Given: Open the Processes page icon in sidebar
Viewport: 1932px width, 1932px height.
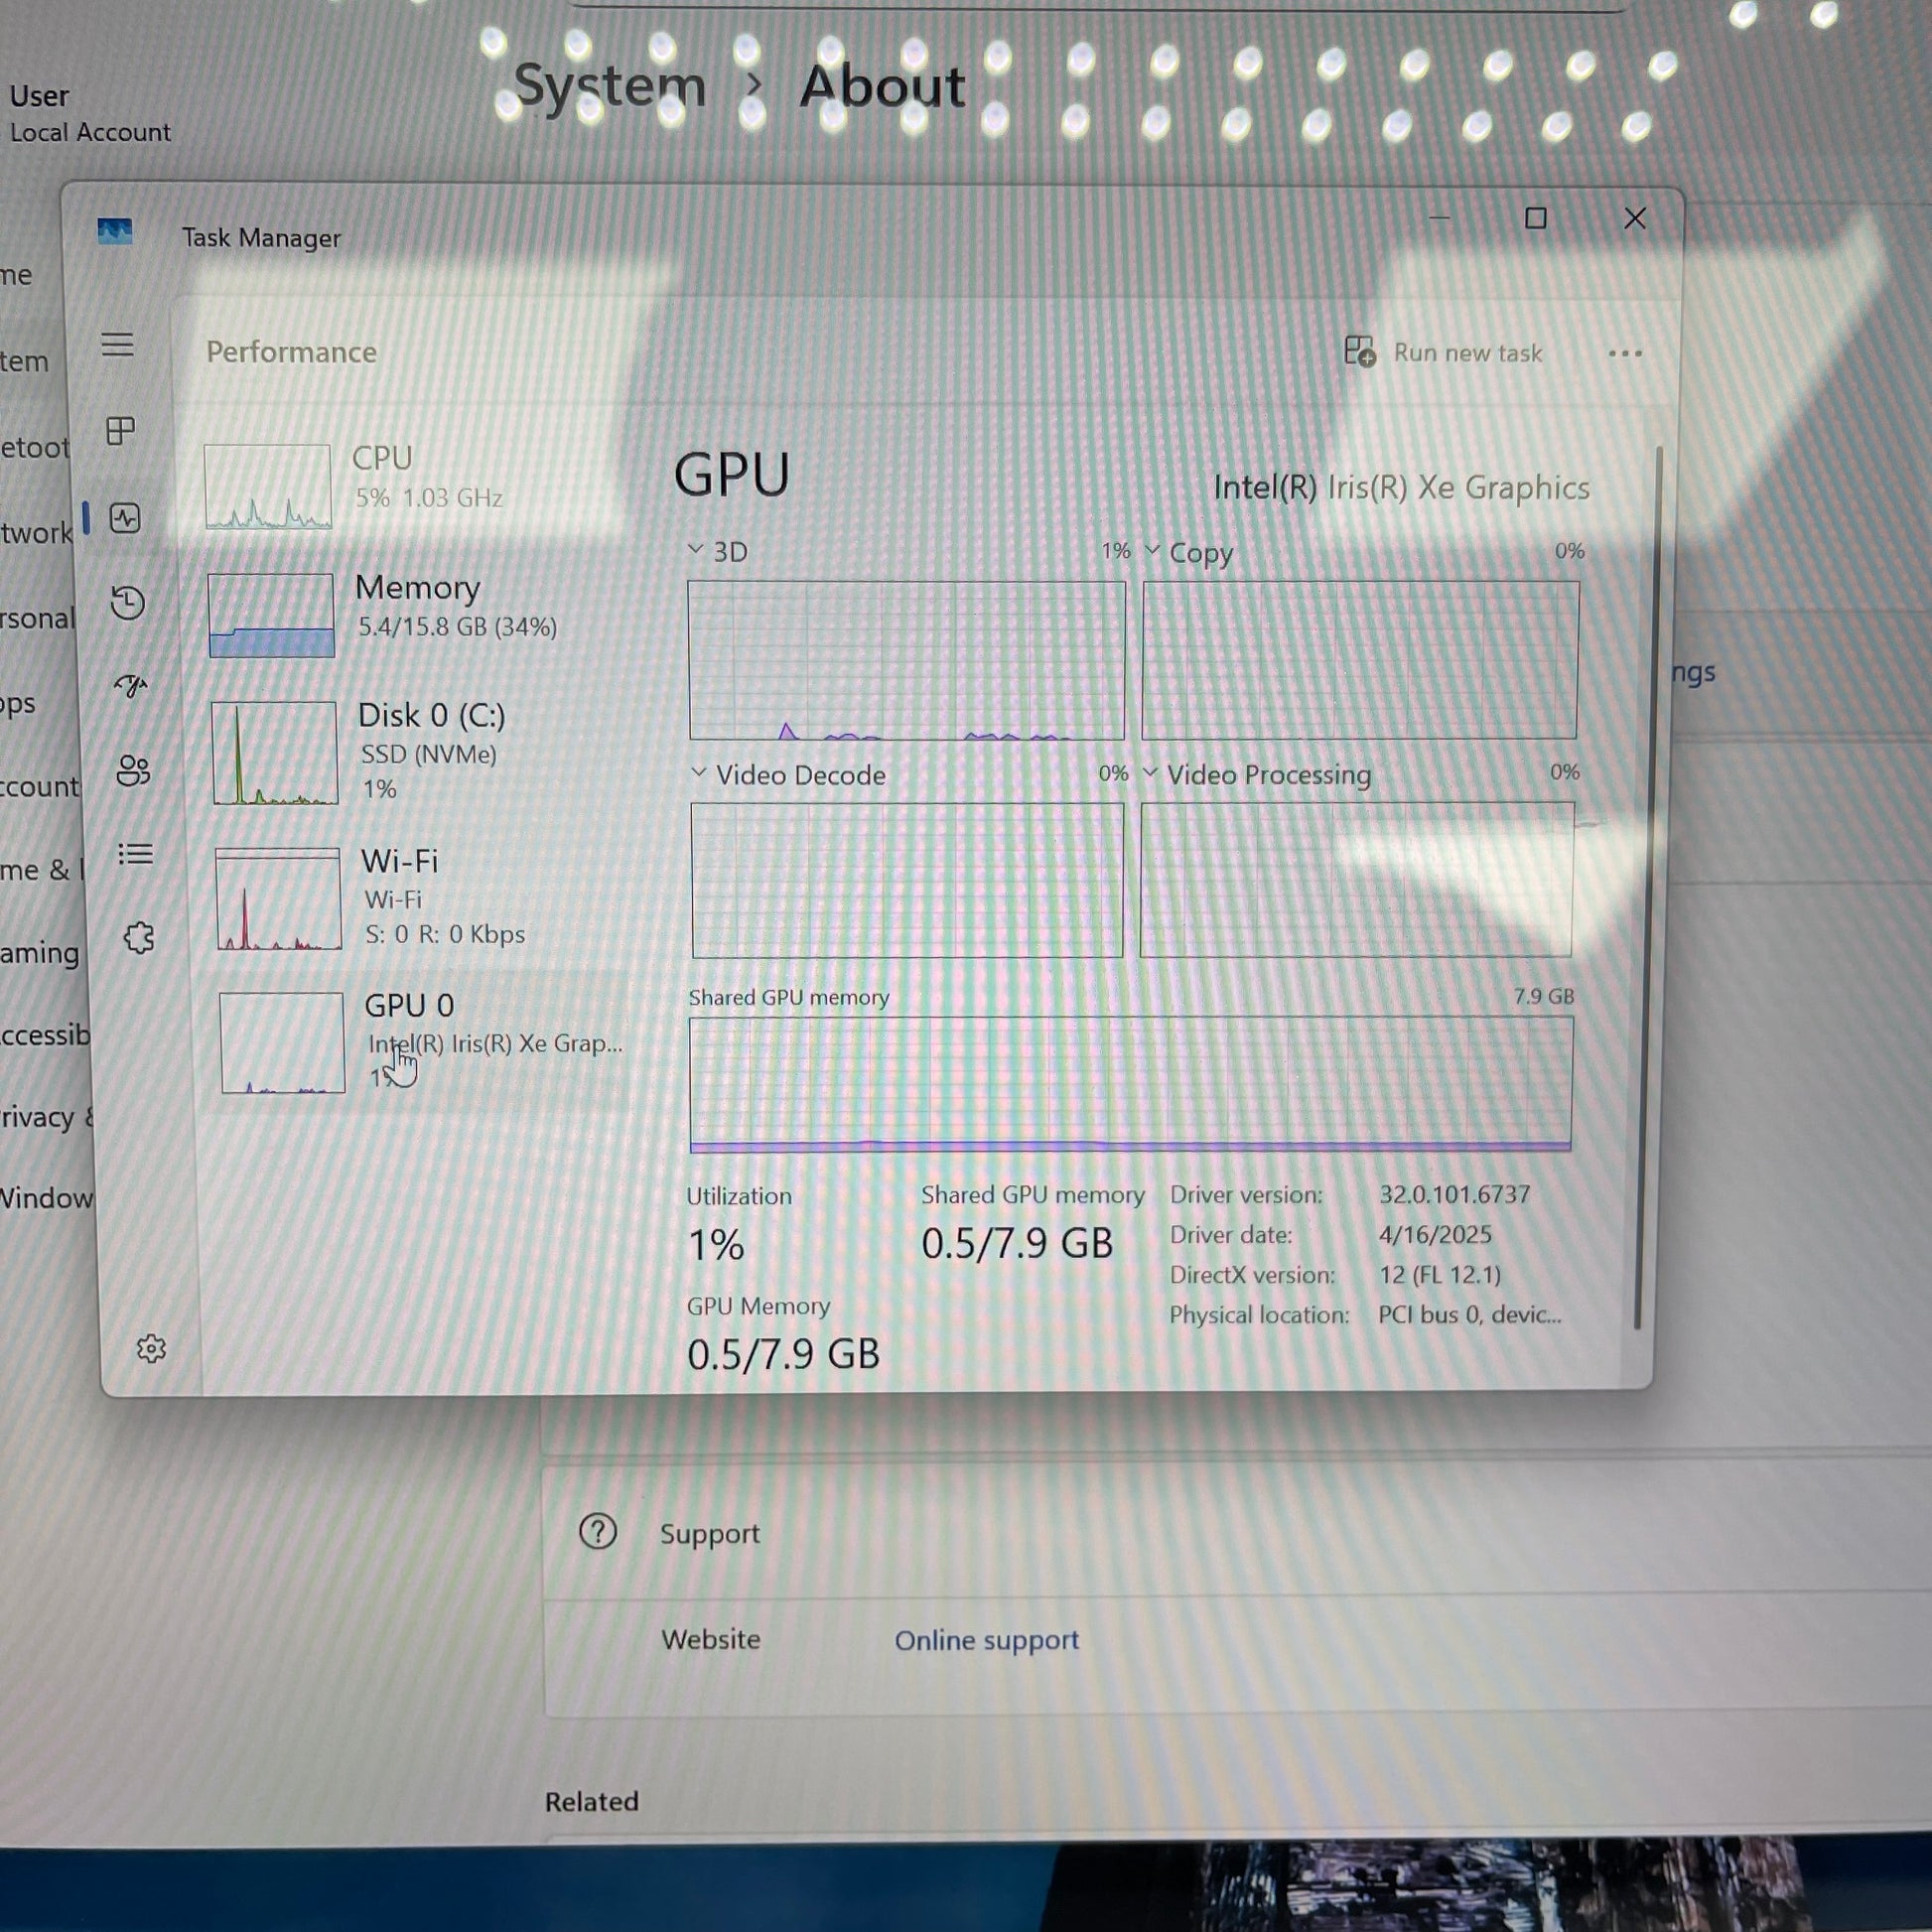Looking at the screenshot, I should (x=120, y=431).
